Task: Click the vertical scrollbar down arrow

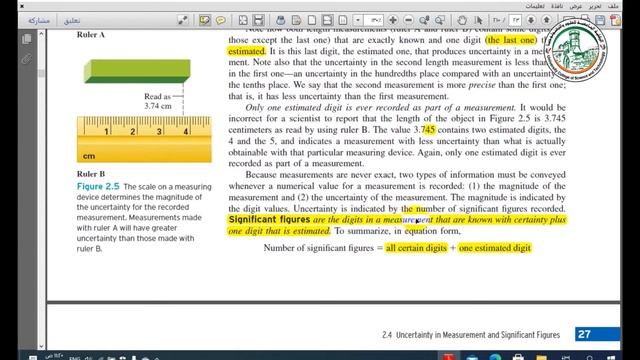Action: [41, 346]
